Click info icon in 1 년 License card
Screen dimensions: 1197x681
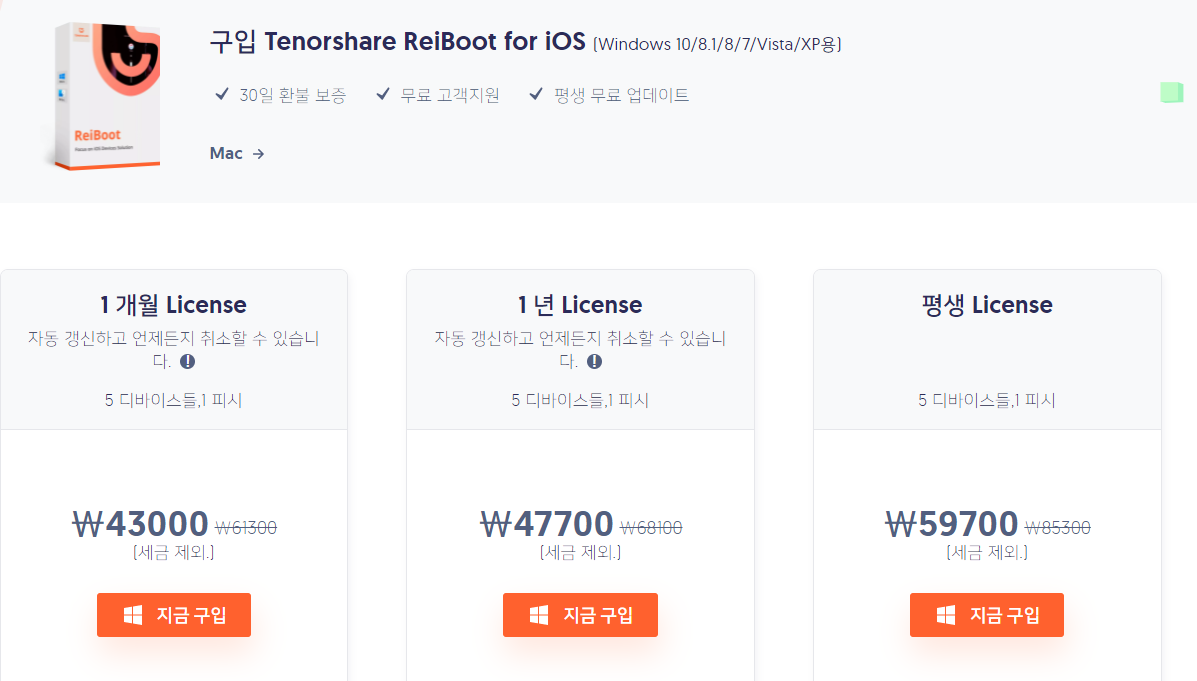click(595, 361)
